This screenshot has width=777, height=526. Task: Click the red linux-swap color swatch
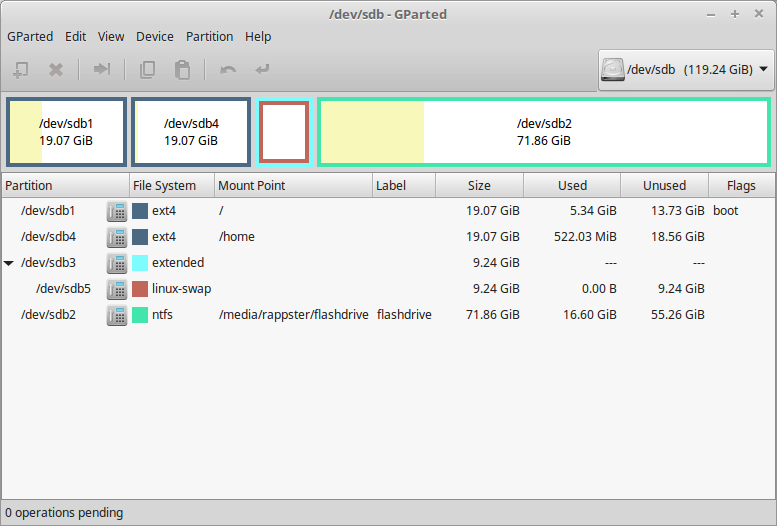pos(140,289)
